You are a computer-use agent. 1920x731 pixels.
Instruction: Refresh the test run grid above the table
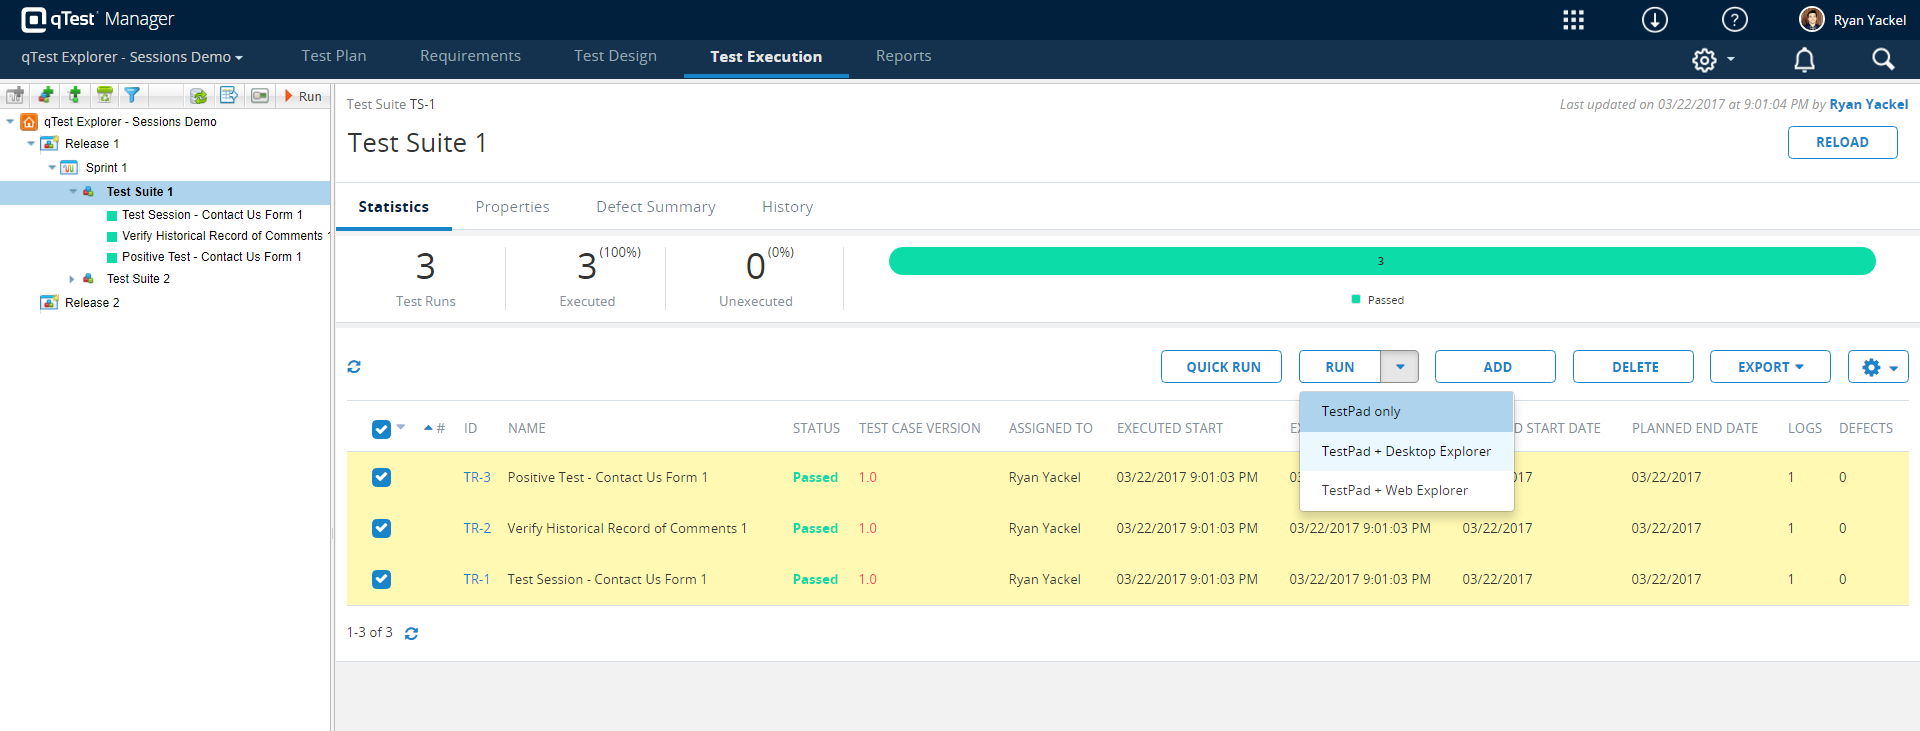(354, 367)
